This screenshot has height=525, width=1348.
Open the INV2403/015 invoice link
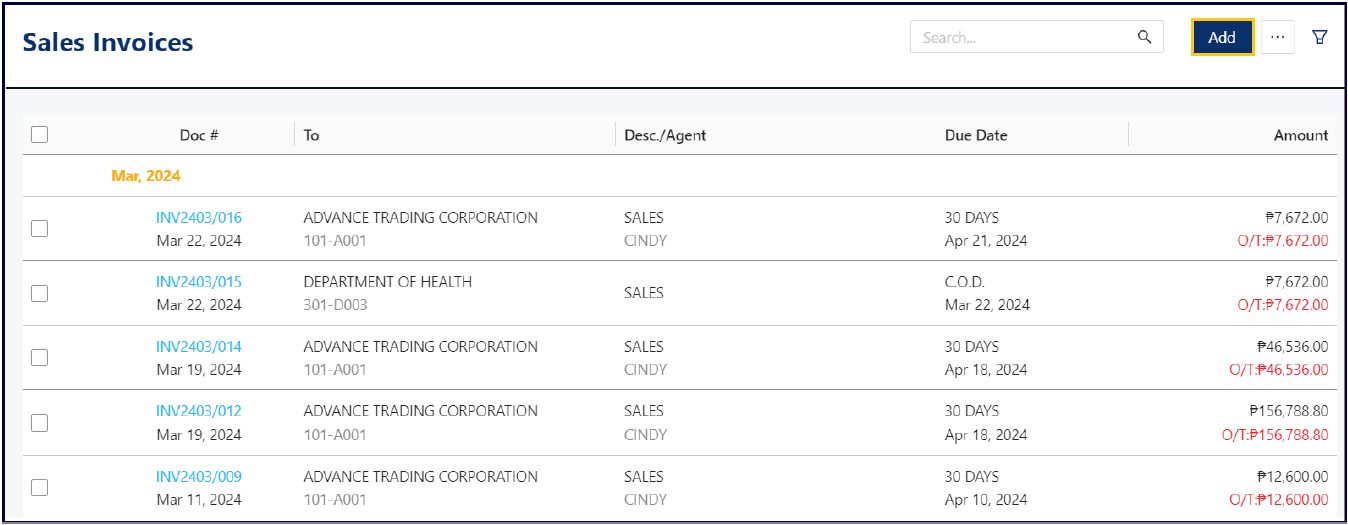[x=199, y=282]
